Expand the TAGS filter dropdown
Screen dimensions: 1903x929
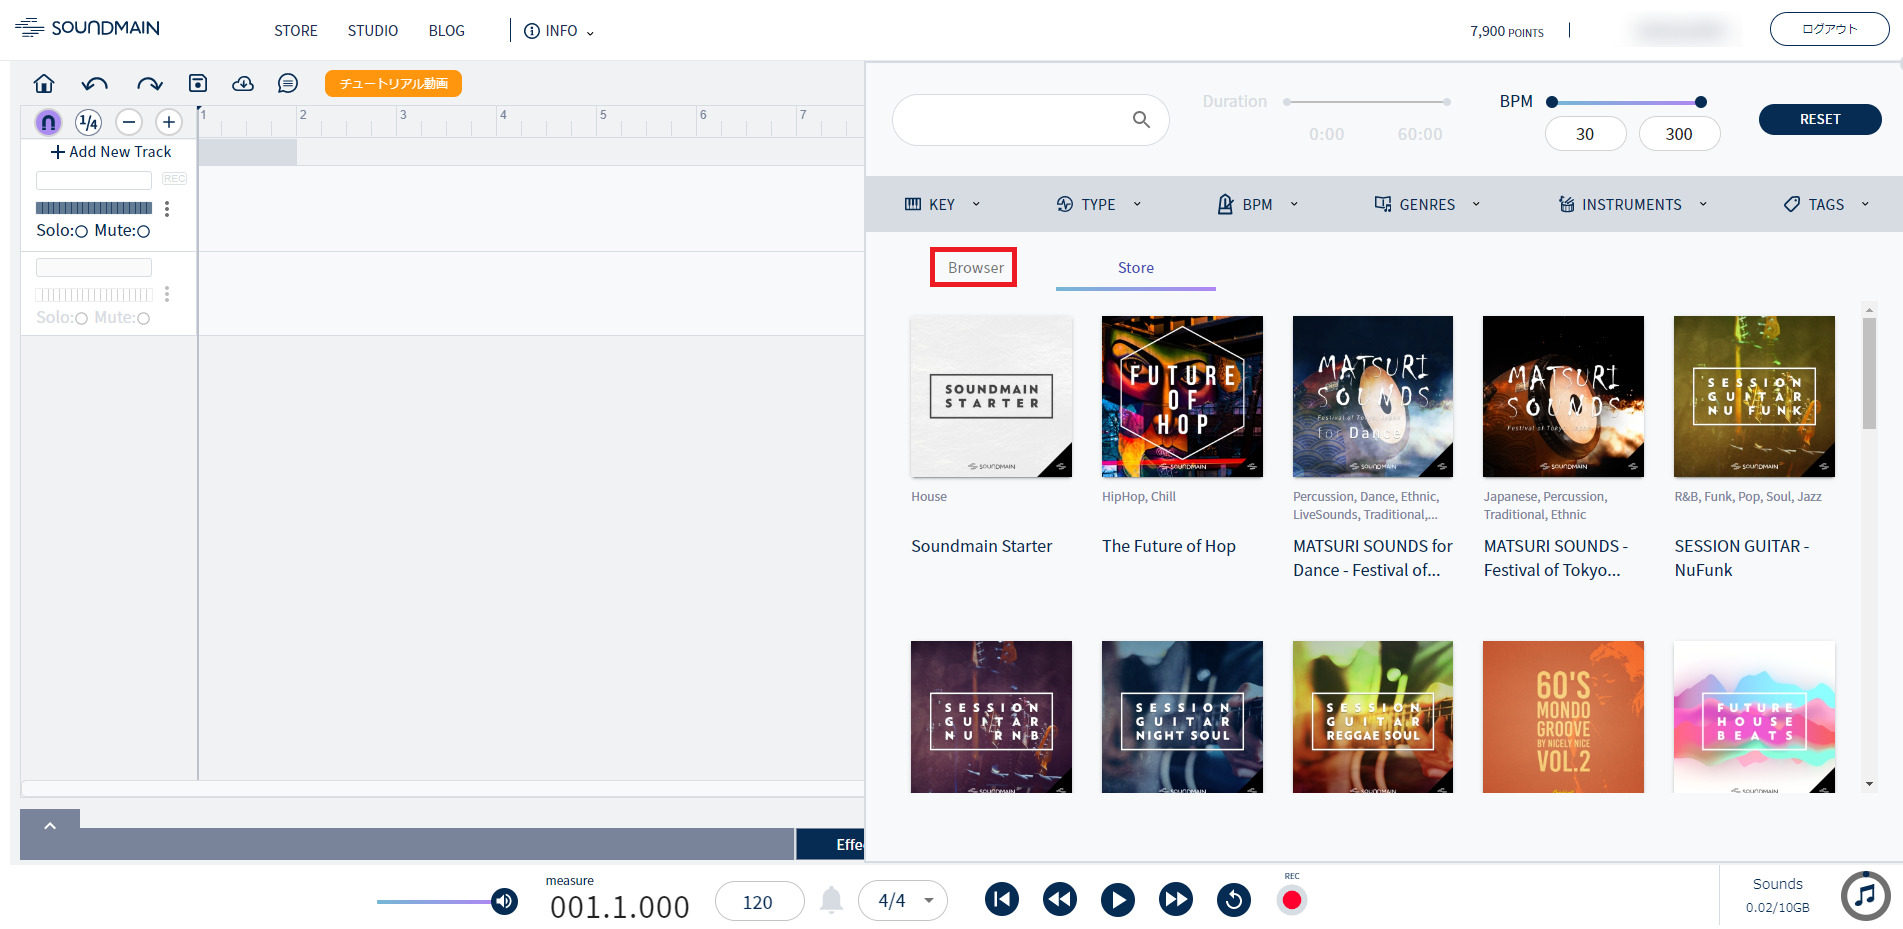coord(1826,204)
